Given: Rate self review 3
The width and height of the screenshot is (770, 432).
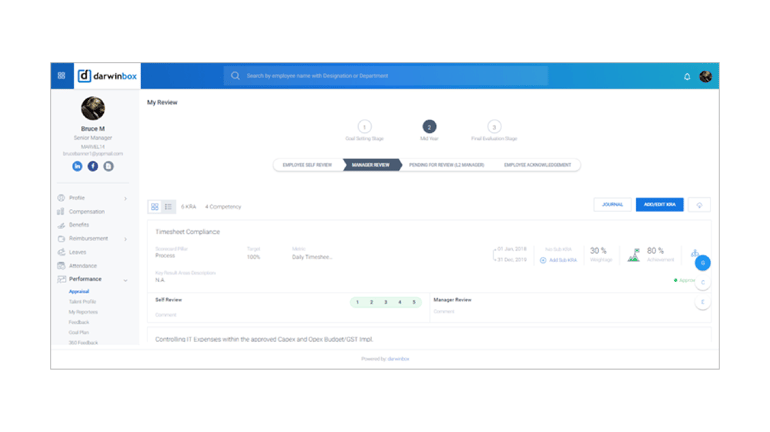Looking at the screenshot, I should coord(386,302).
